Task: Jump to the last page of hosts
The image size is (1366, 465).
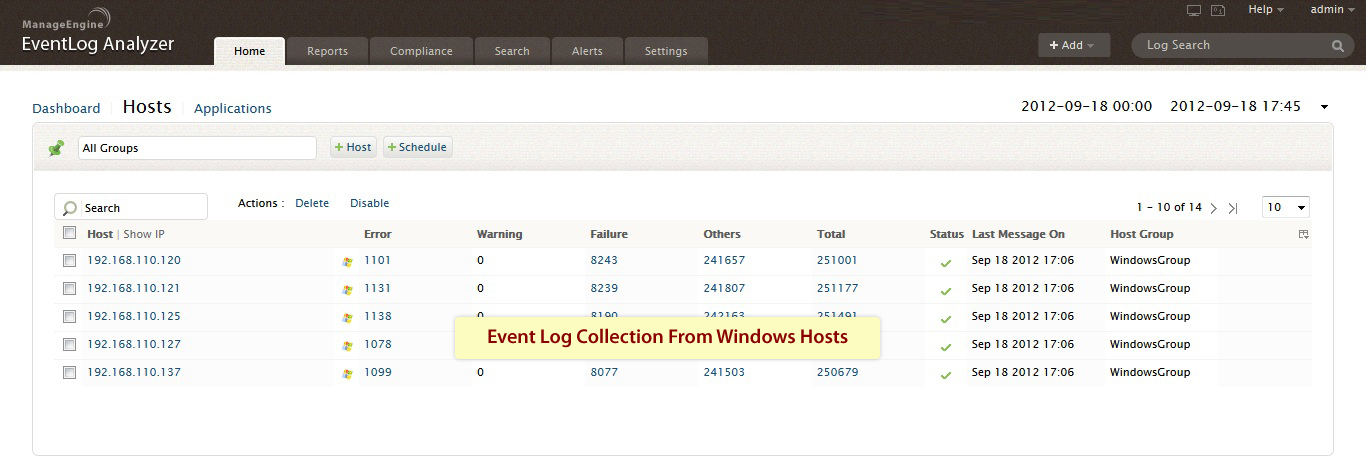Action: tap(1233, 208)
